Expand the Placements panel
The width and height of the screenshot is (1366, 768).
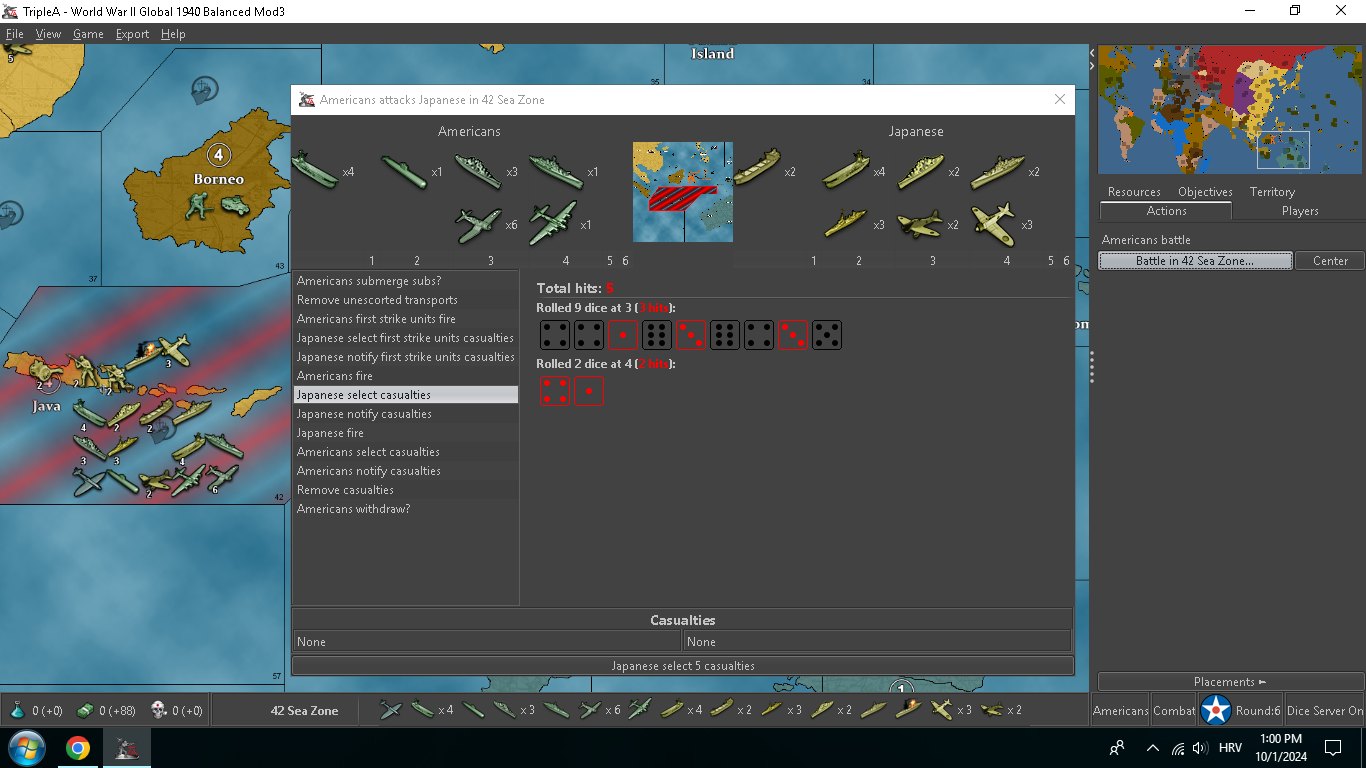click(1230, 682)
